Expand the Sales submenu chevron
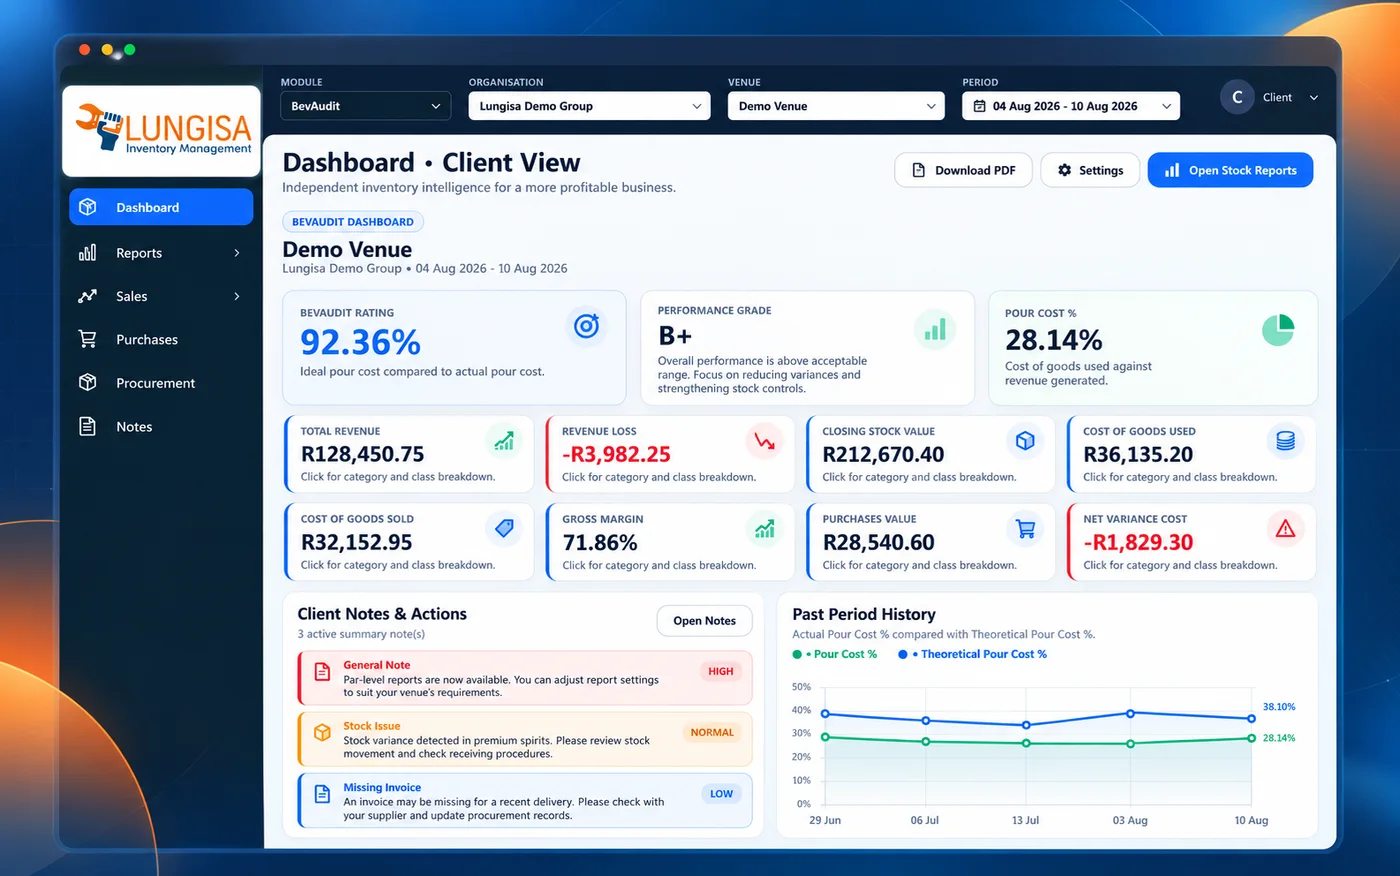 point(237,296)
